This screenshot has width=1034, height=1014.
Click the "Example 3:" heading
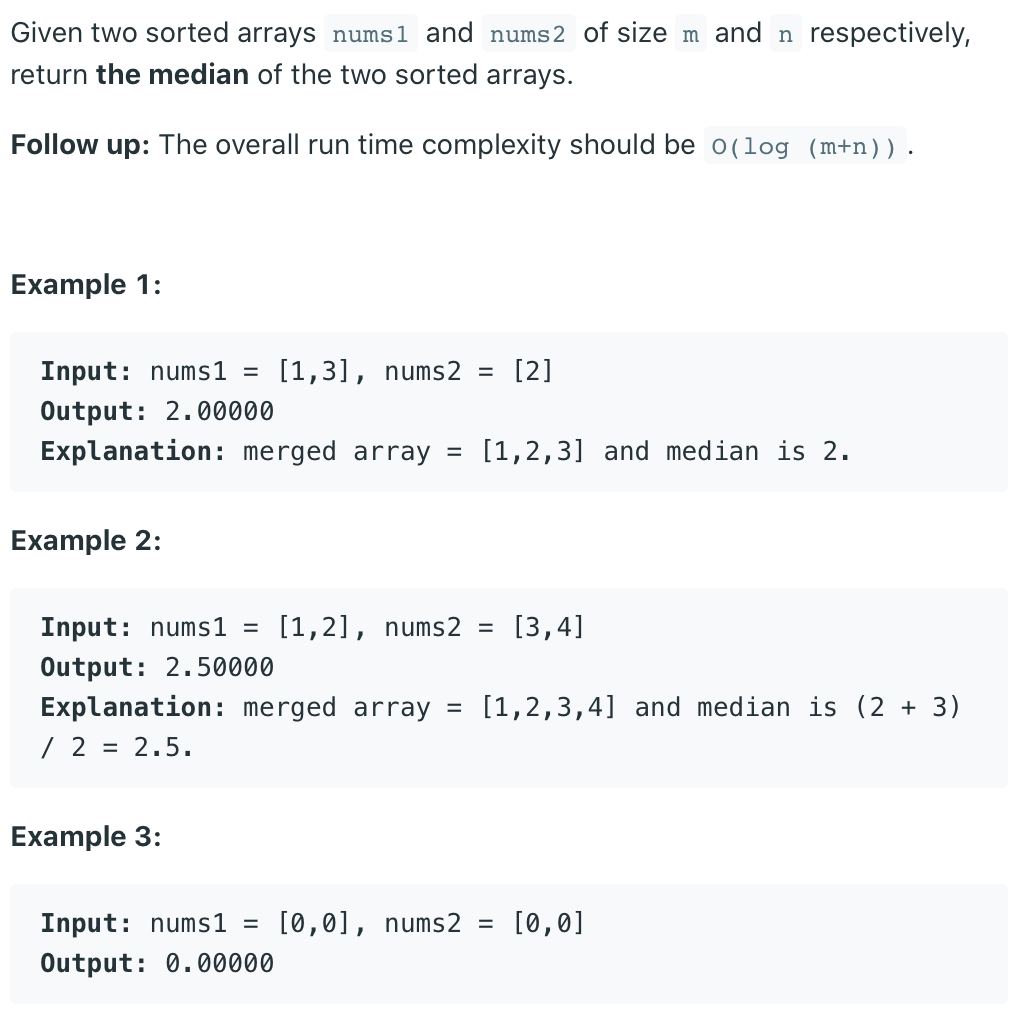pos(86,836)
